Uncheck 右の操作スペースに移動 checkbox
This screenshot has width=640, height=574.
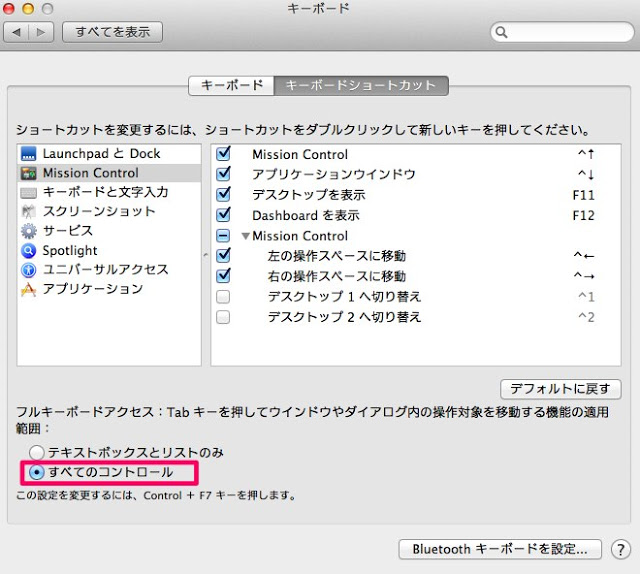223,276
